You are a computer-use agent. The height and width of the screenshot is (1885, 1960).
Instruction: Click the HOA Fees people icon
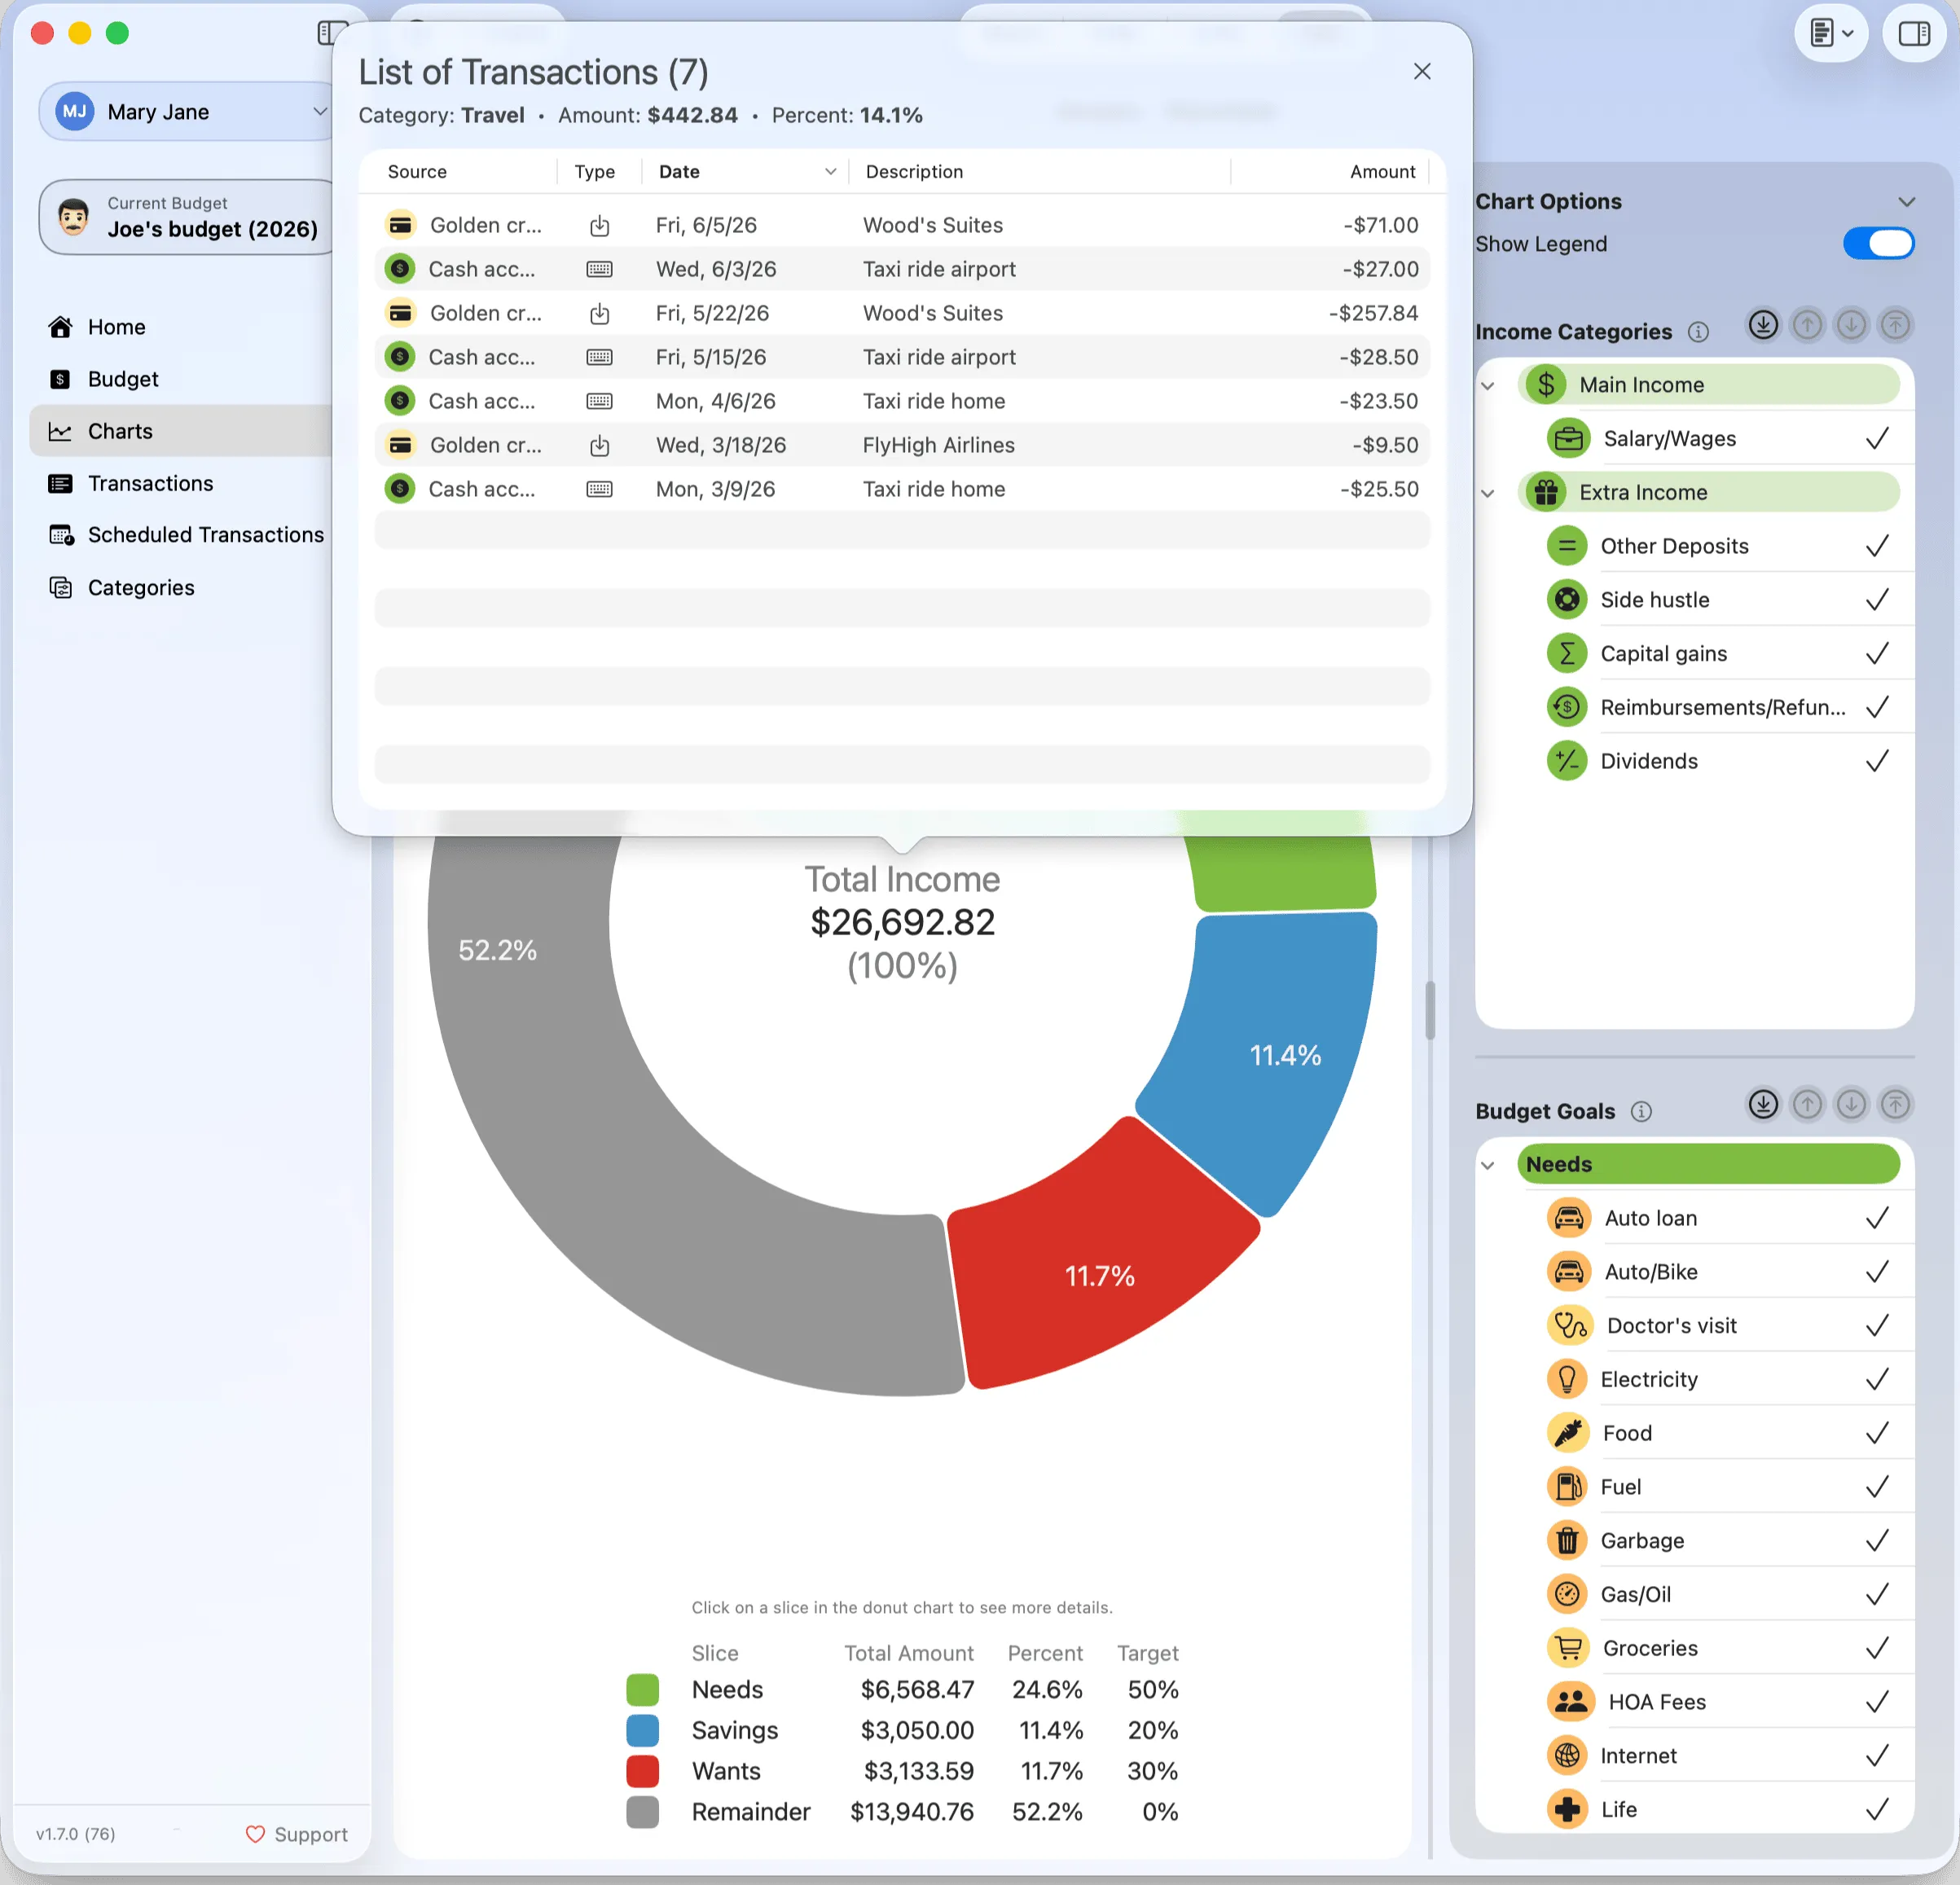click(1571, 1702)
